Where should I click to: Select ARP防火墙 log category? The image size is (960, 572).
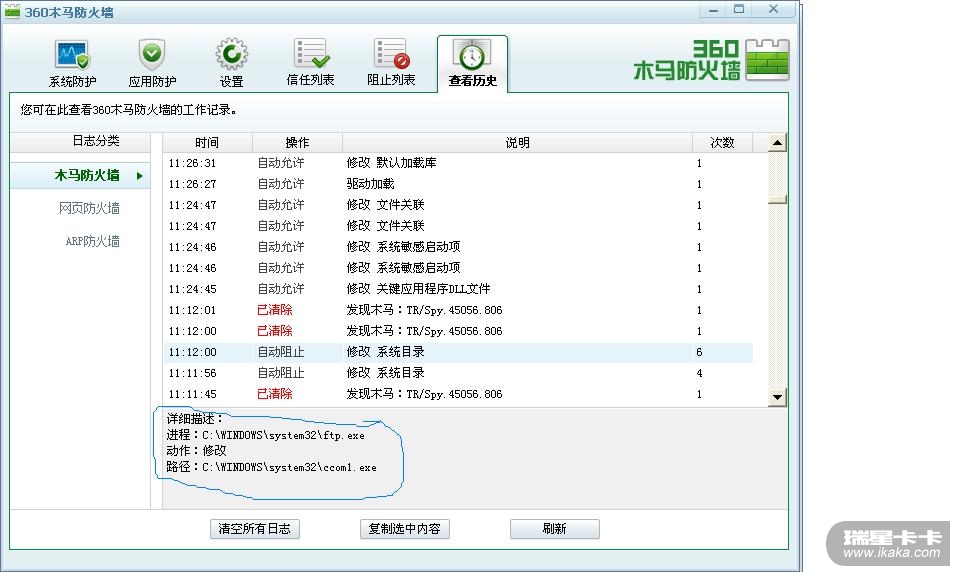tap(92, 241)
